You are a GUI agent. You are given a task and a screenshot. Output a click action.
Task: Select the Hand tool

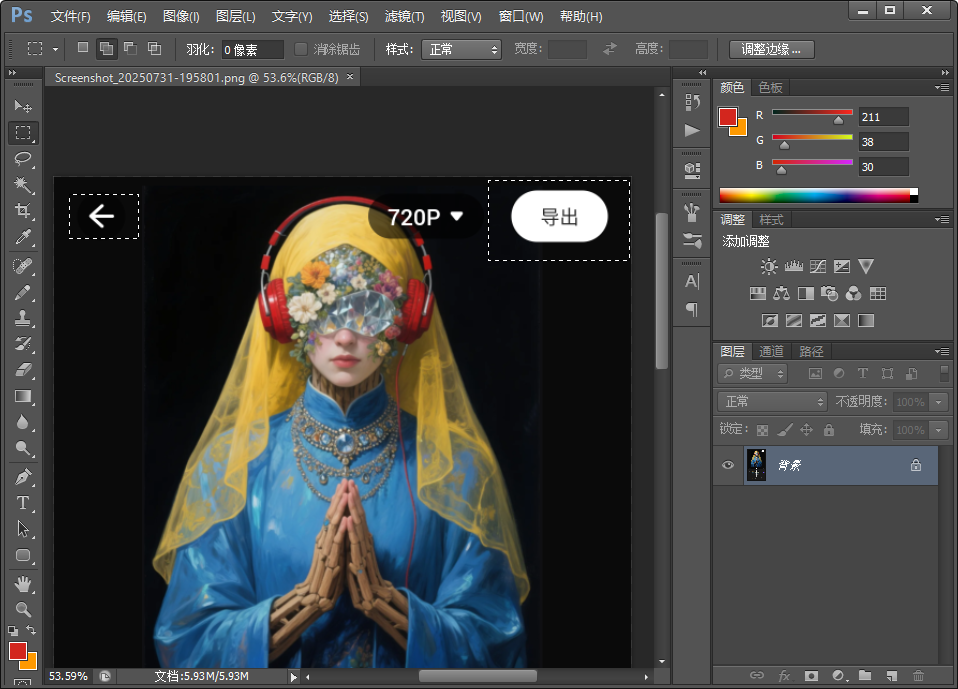[x=22, y=583]
